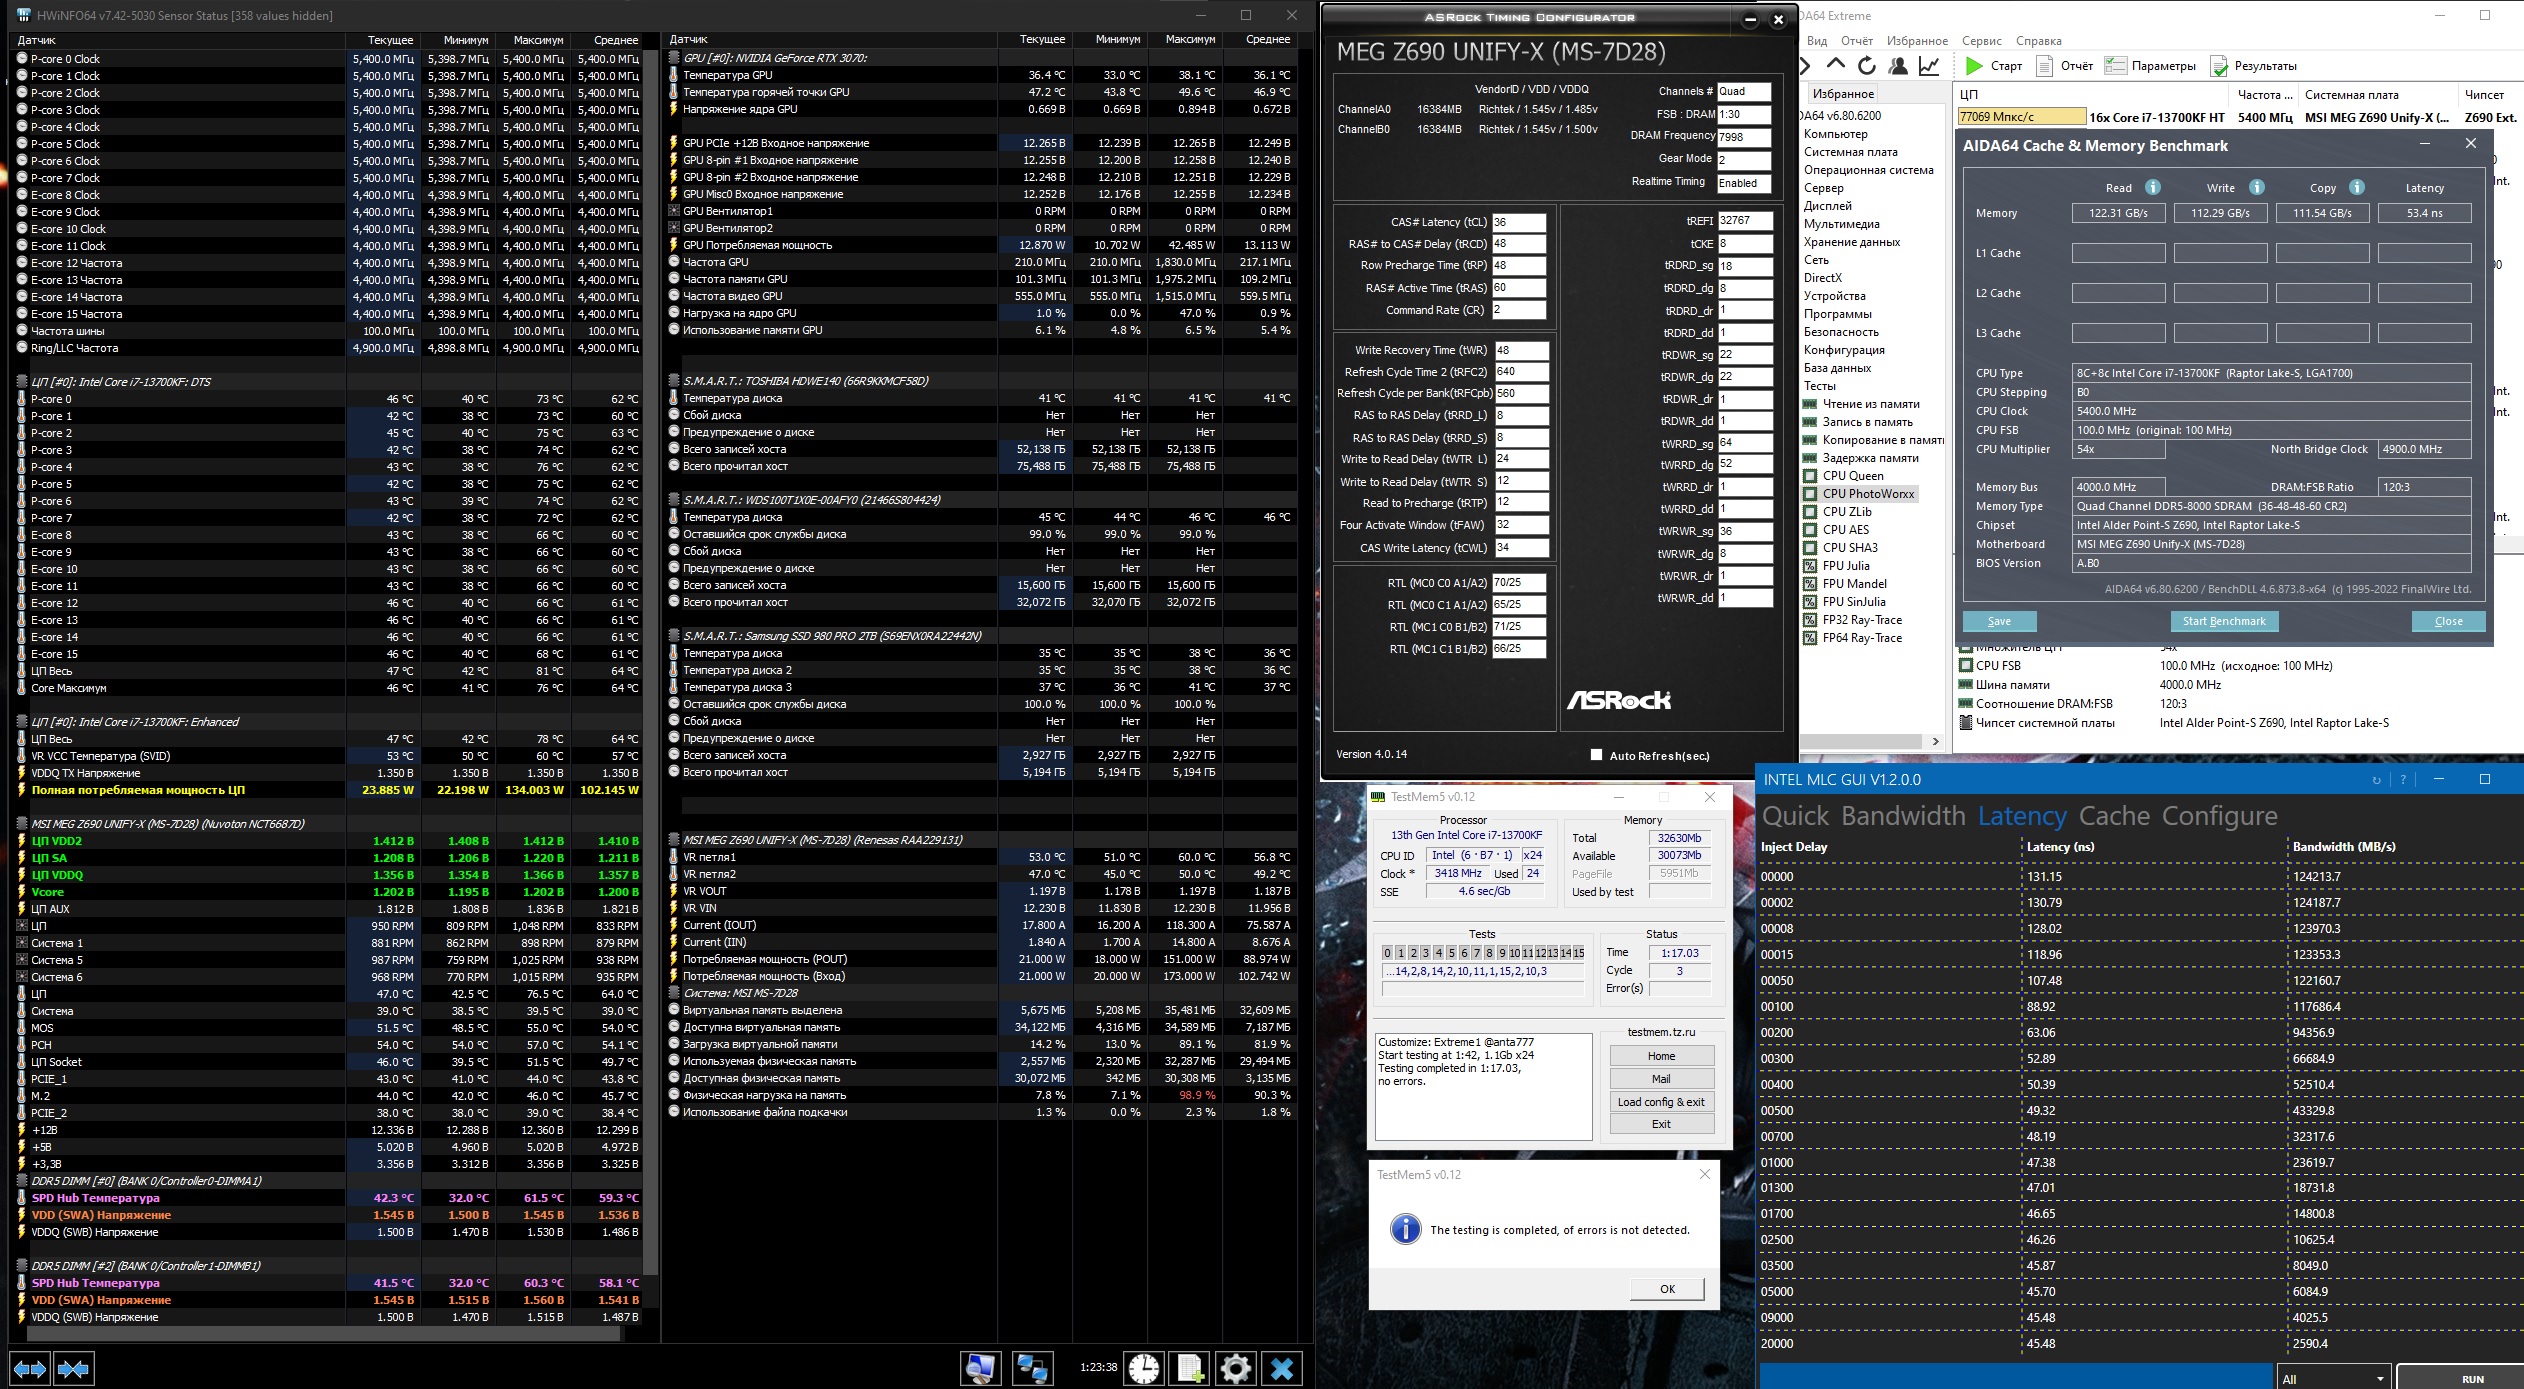Image resolution: width=2524 pixels, height=1389 pixels.
Task: Toggle Auto Refresh checkbox in Timing Configurator
Action: [x=1597, y=755]
